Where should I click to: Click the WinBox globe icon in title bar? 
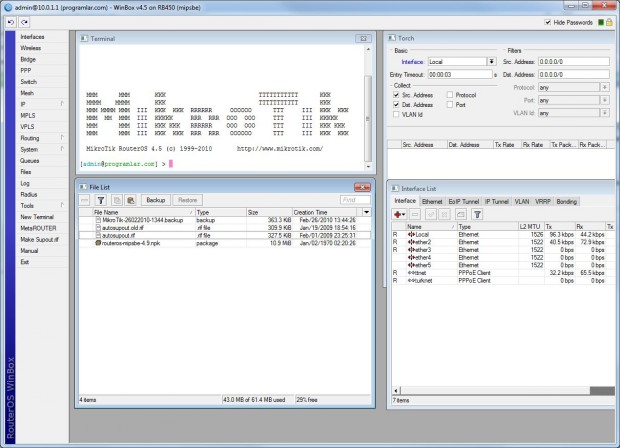[8, 8]
